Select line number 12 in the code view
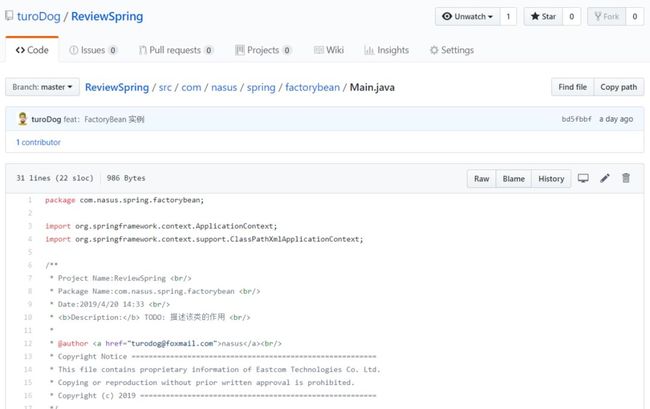Image resolution: width=650 pixels, height=409 pixels. click(28, 343)
